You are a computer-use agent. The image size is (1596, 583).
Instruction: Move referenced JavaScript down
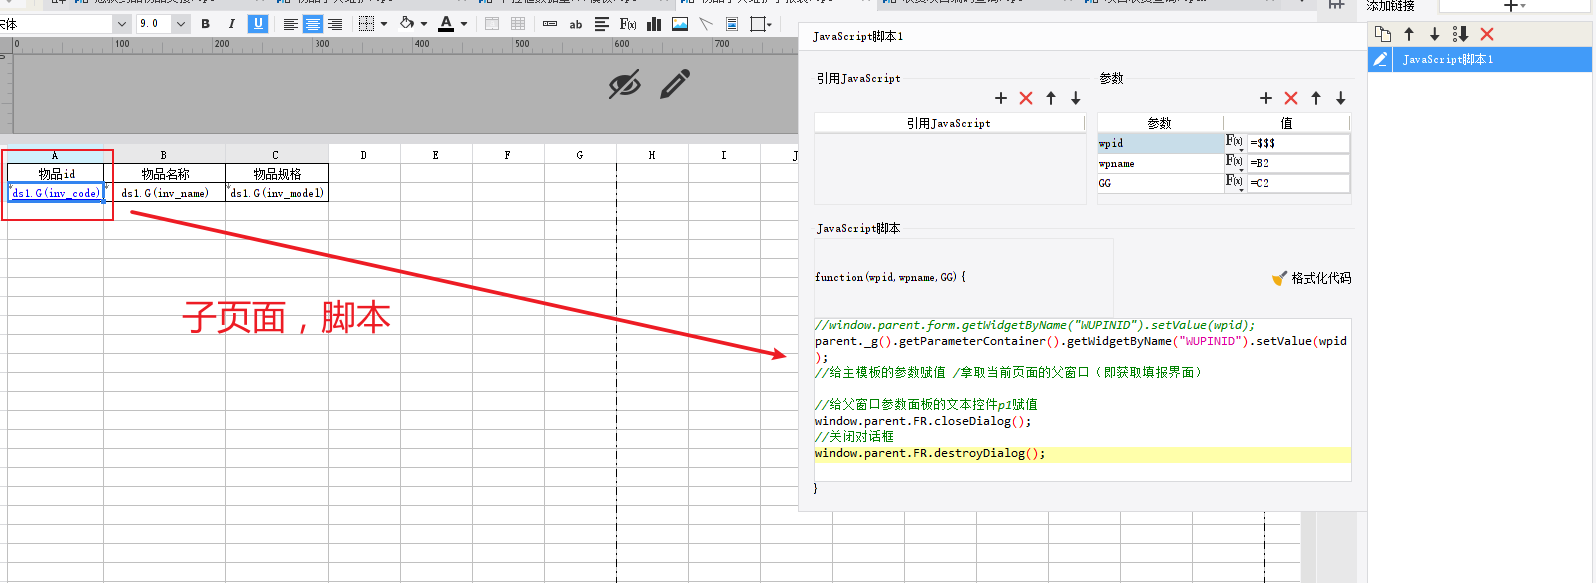[1076, 98]
